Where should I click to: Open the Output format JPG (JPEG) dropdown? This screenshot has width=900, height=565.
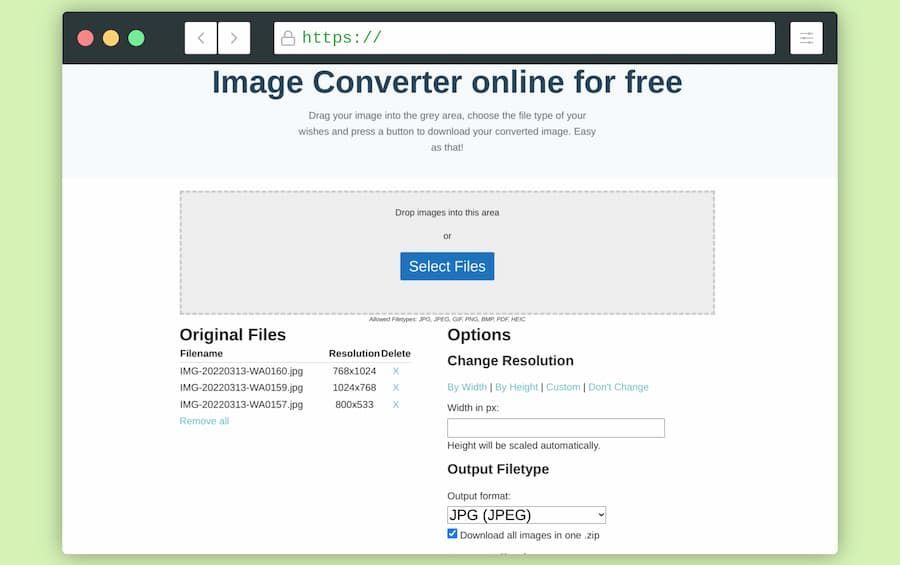coord(526,515)
